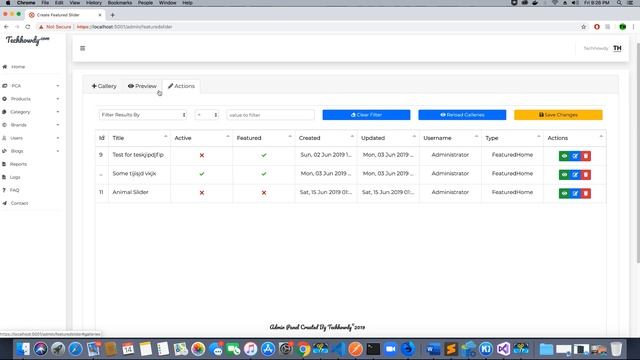This screenshot has height=360, width=640.
Task: Delete the 'Some tjljsjd vkjk' gallery row
Action: click(586, 175)
